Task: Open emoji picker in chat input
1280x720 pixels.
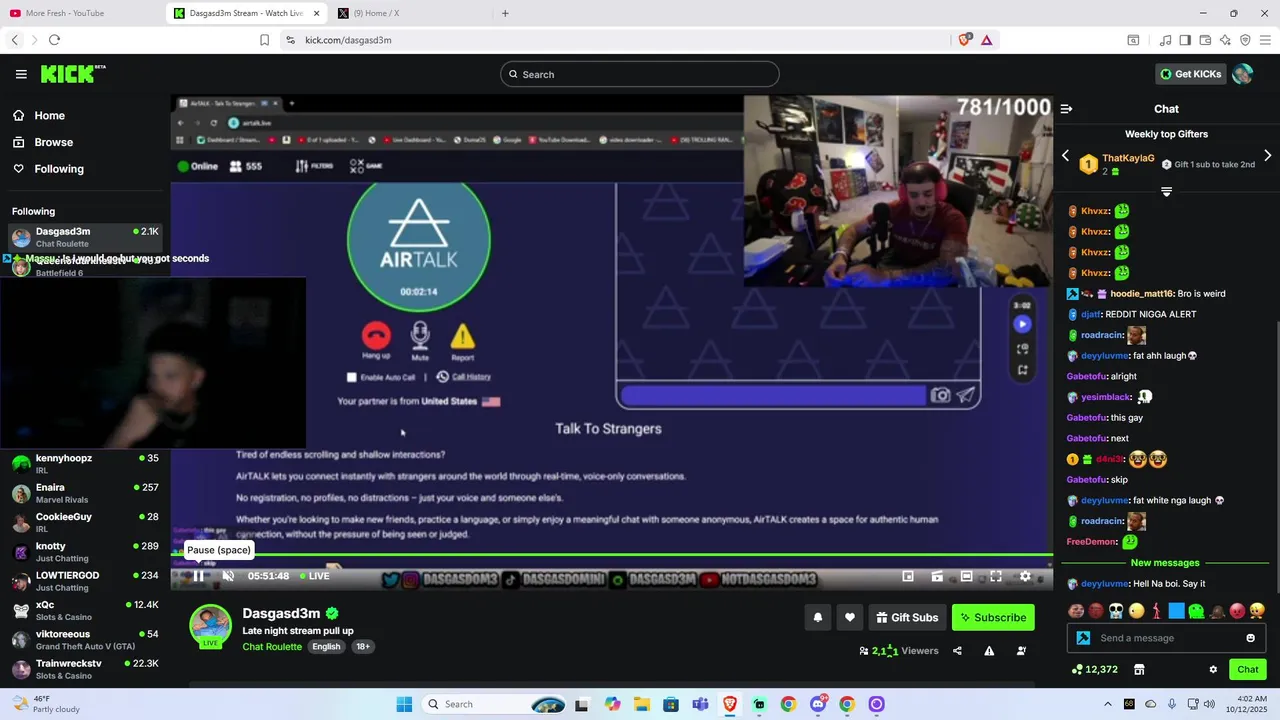Action: (1250, 638)
